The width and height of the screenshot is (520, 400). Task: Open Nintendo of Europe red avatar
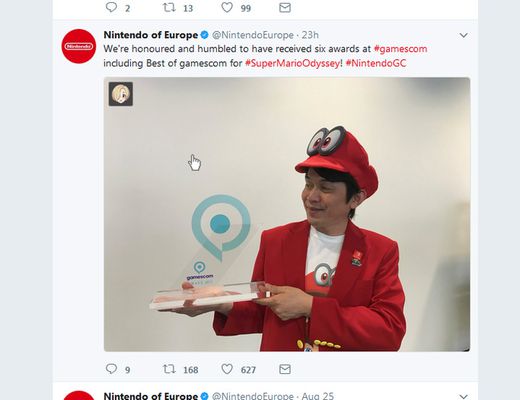[79, 46]
